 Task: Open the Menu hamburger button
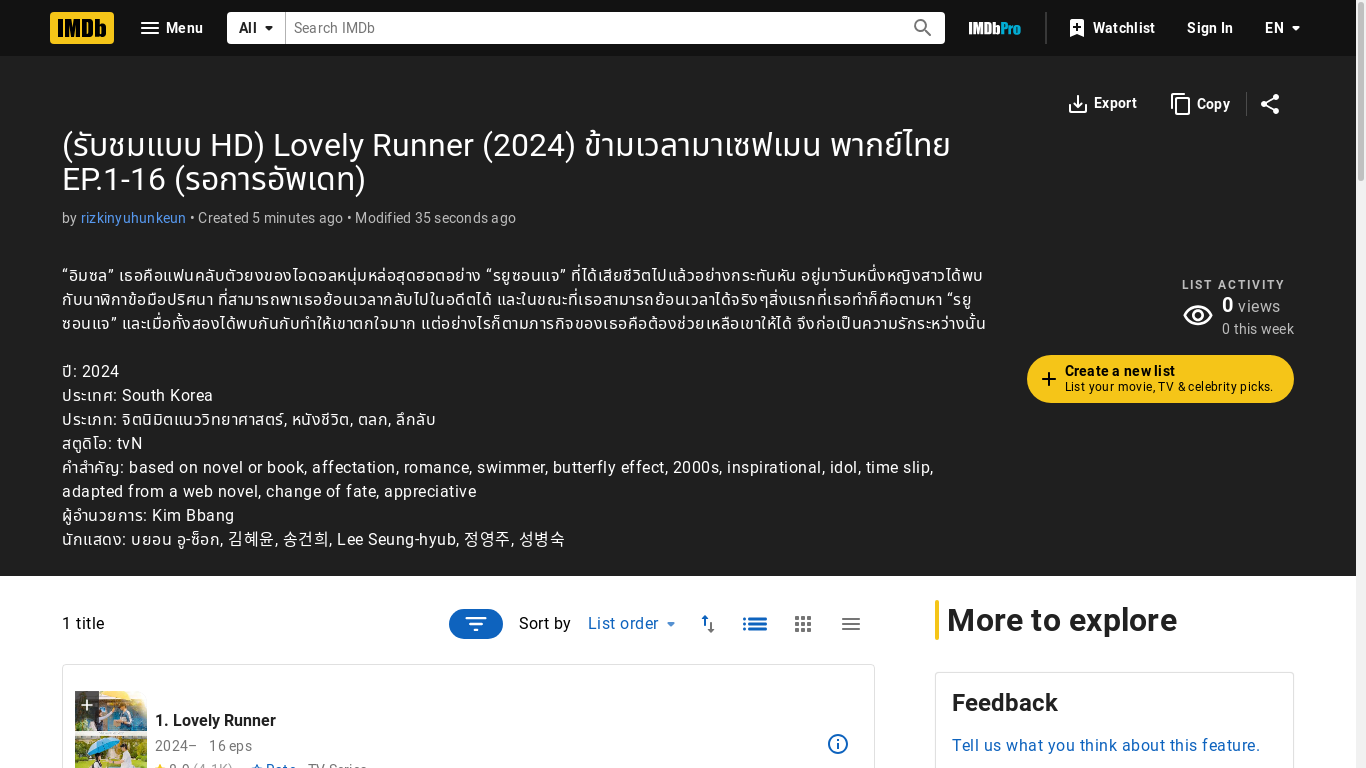click(172, 28)
